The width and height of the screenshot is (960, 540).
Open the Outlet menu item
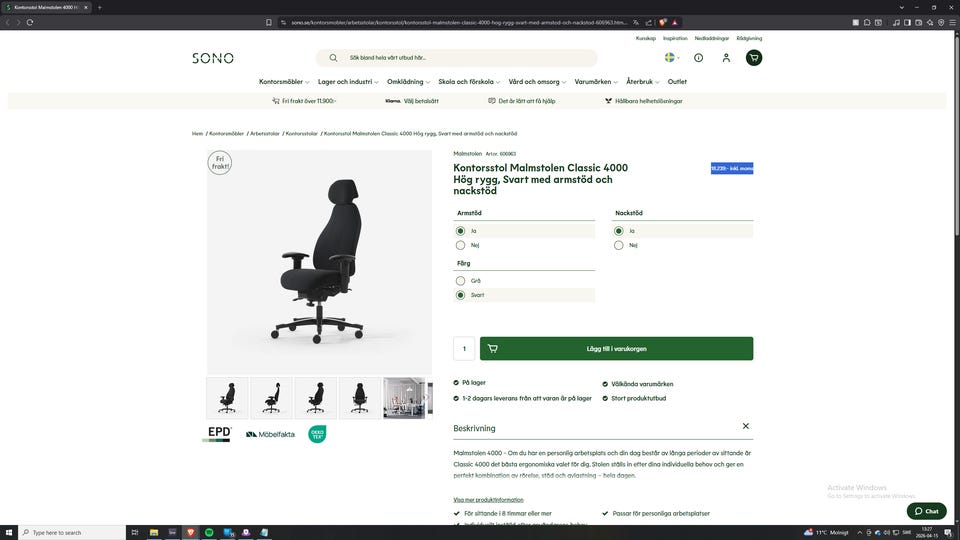677,81
